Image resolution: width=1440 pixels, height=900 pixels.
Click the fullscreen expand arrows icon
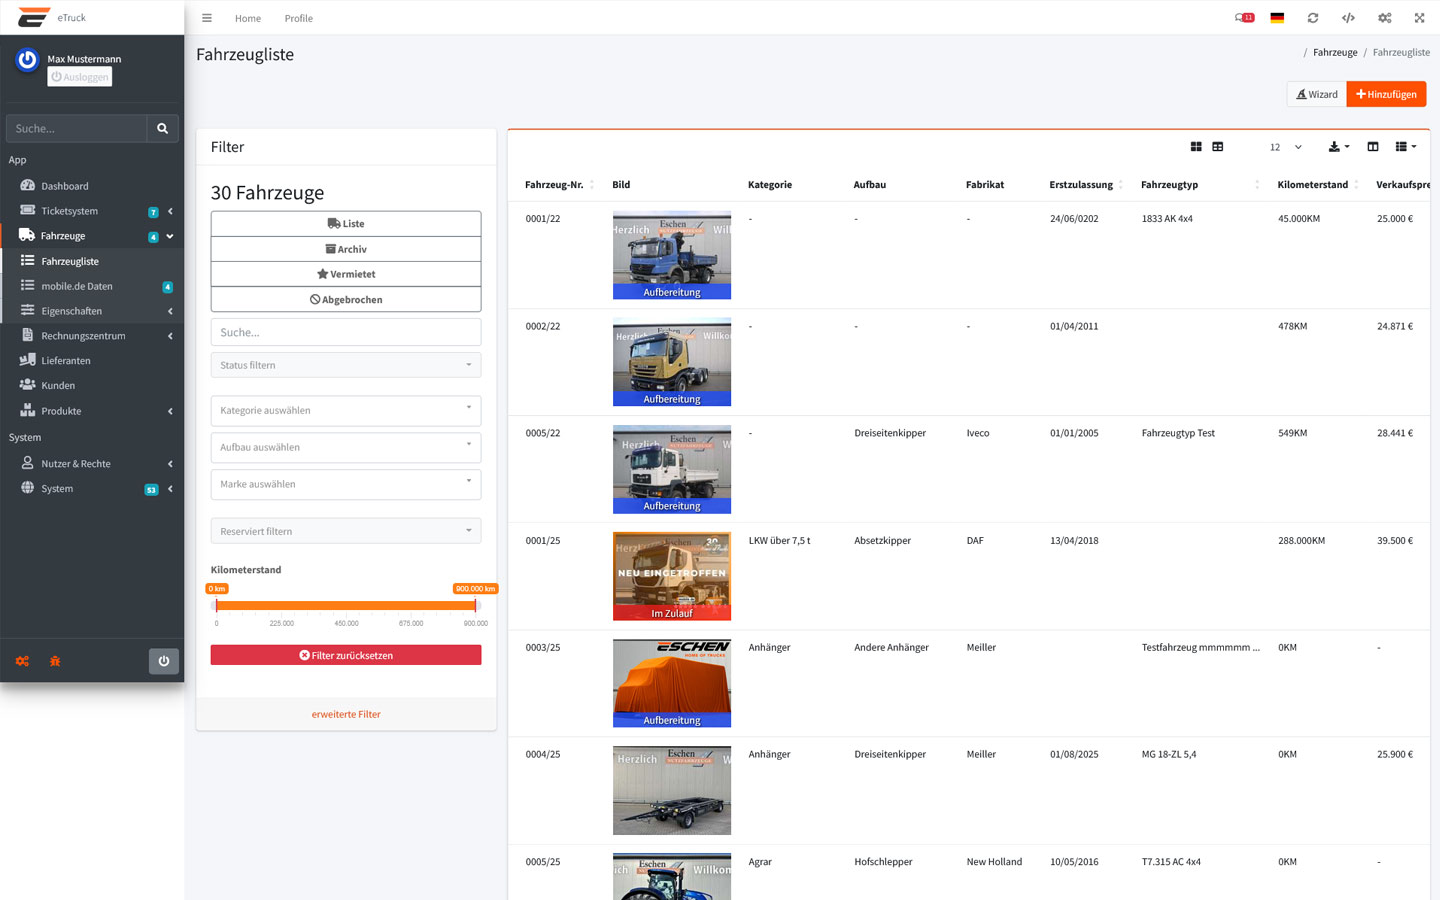[x=1419, y=18]
